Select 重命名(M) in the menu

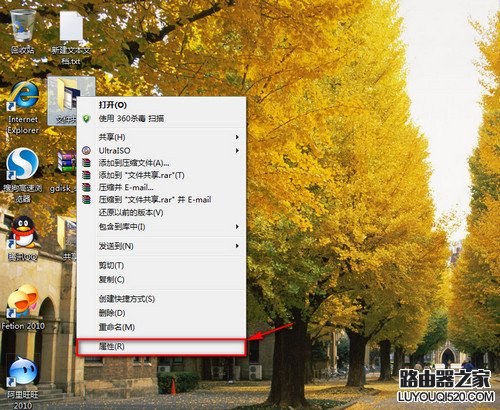[x=162, y=327]
